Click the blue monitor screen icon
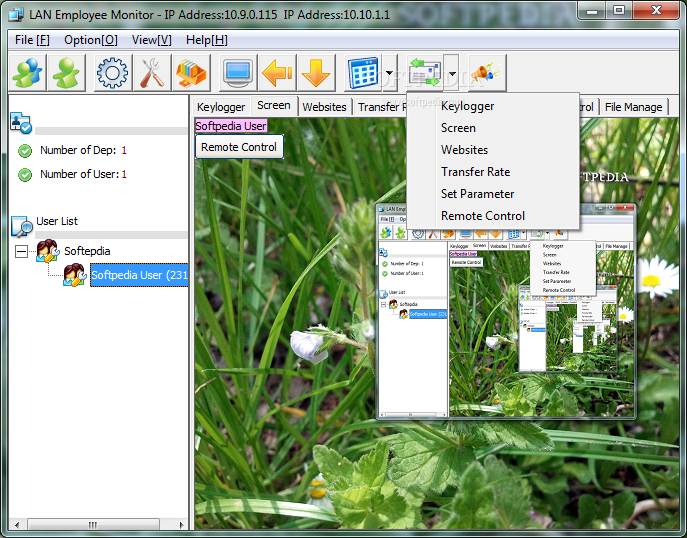Viewport: 687px width, 538px height. click(238, 72)
